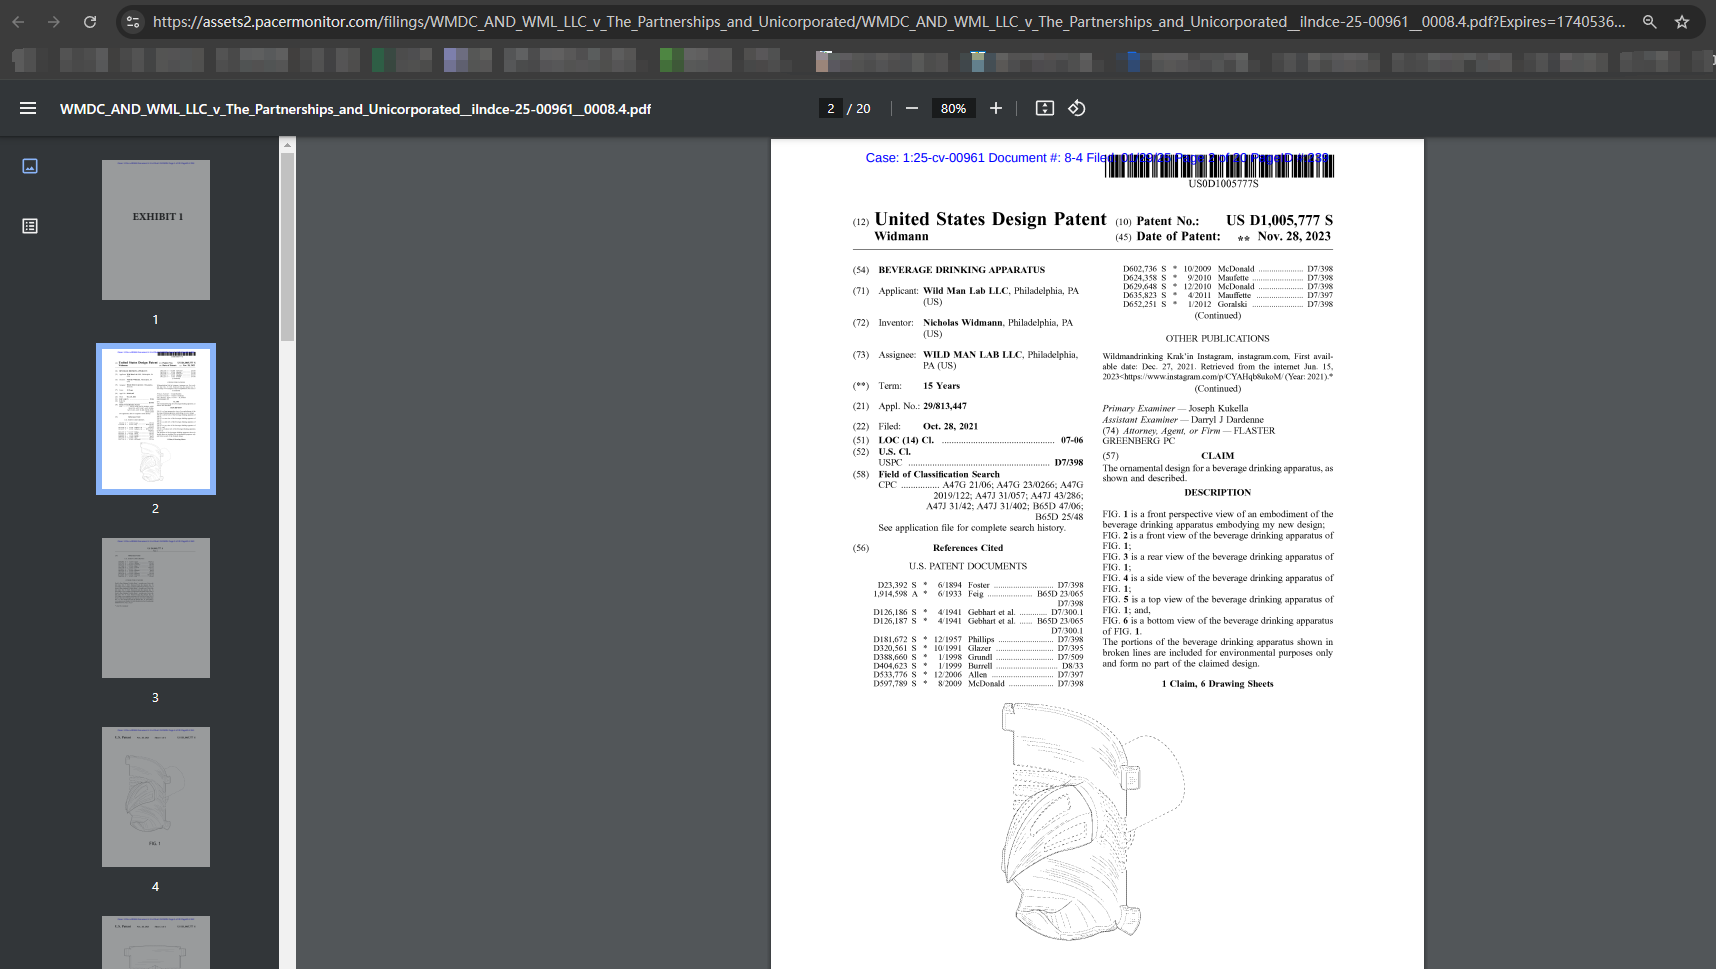The image size is (1716, 969).
Task: Rotate the document counterclockwise
Action: pyautogui.click(x=1077, y=108)
